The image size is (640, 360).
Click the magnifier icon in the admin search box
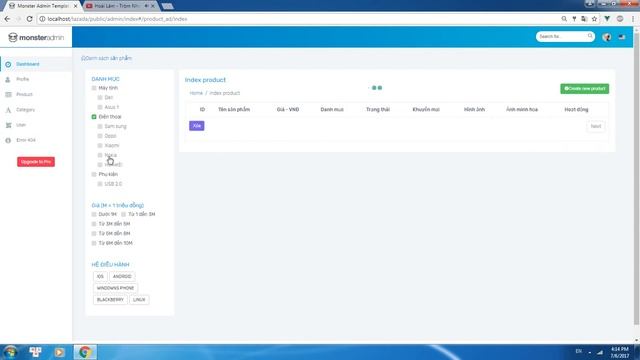tap(590, 36)
